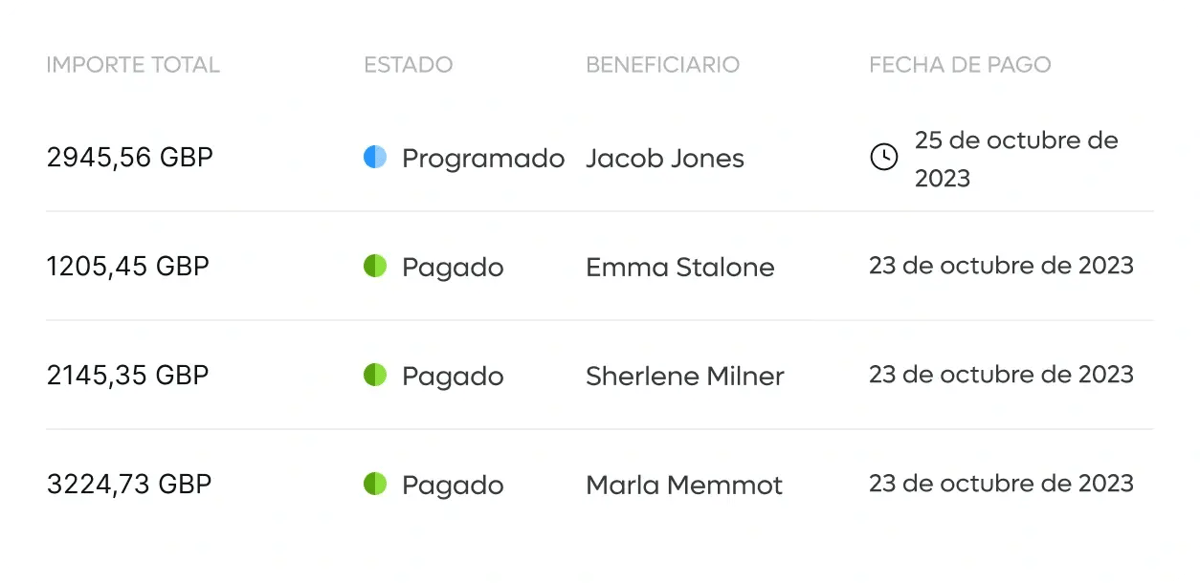
Task: Click the clock icon beside 25 de octubre
Action: click(884, 157)
